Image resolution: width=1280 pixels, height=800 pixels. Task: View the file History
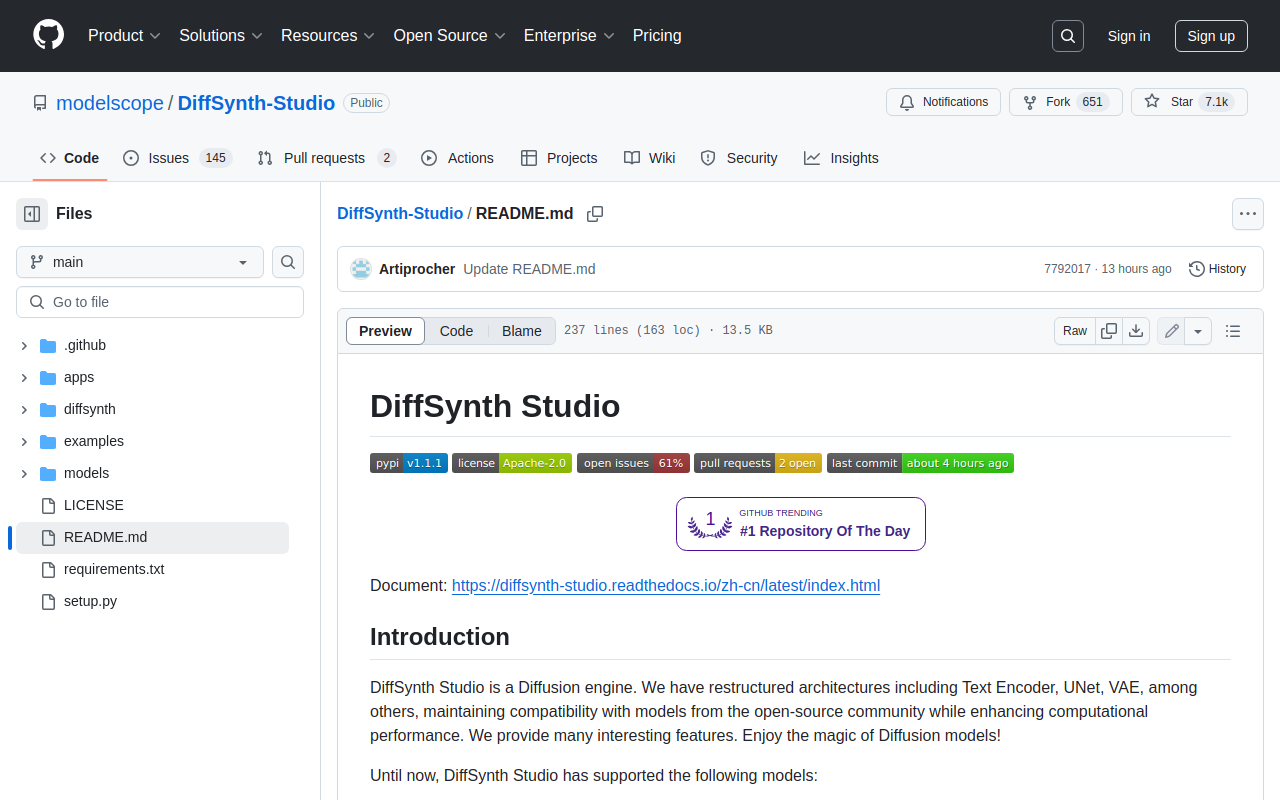pos(1217,269)
